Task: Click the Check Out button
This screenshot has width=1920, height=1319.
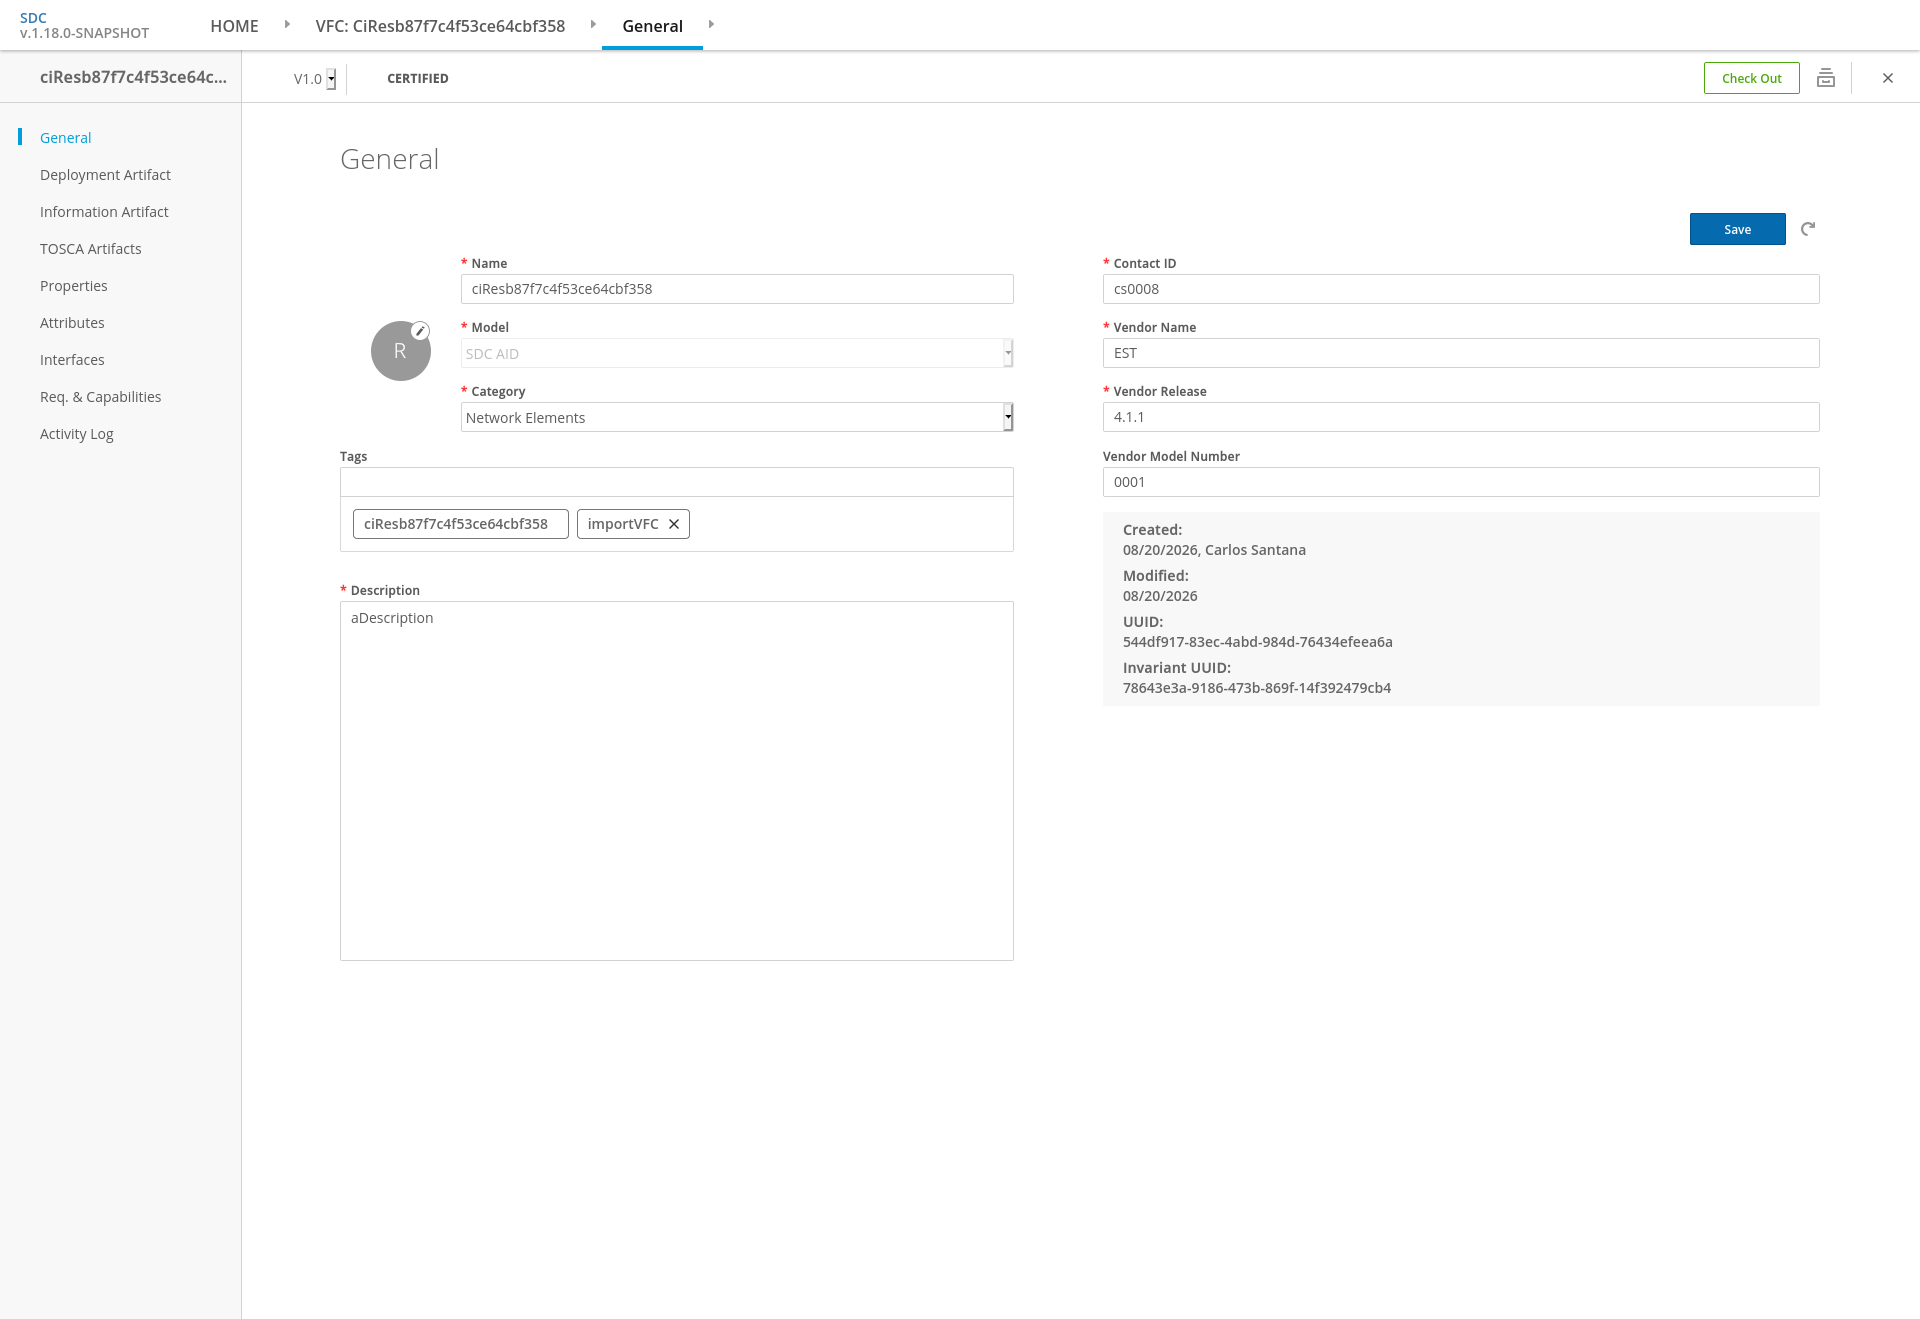Action: 1752,78
